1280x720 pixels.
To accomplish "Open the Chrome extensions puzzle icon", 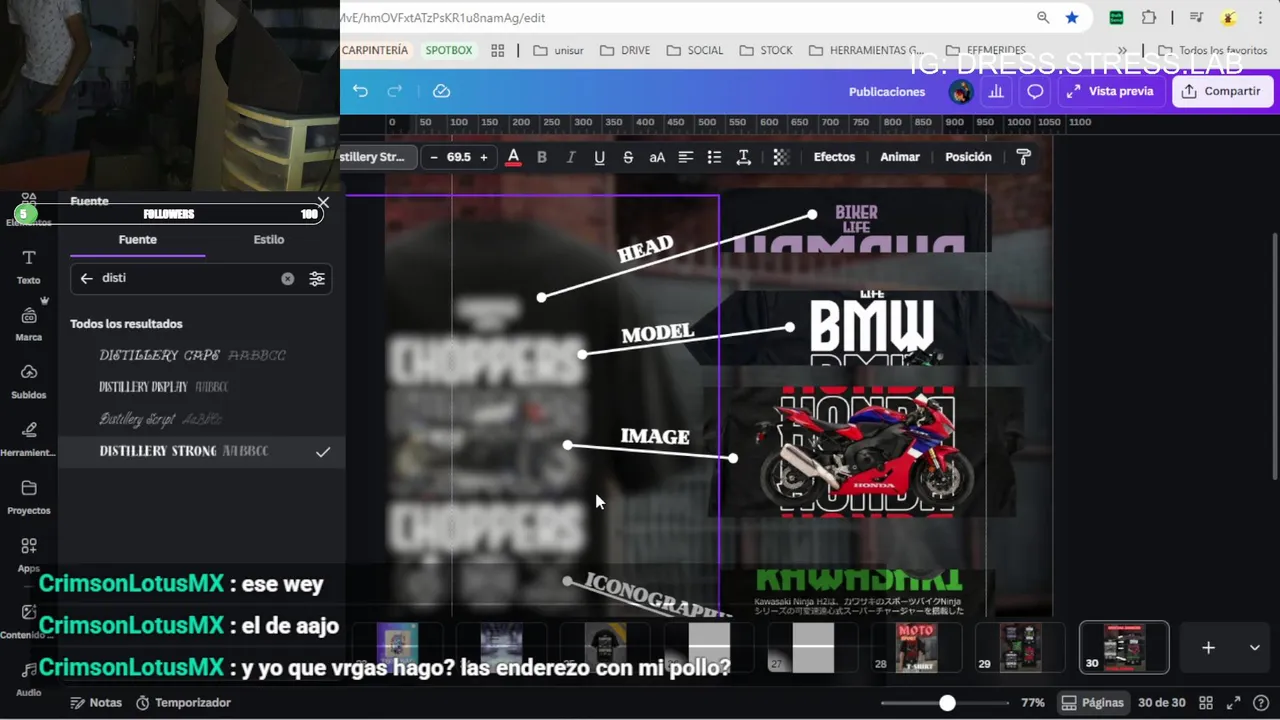I will pyautogui.click(x=1148, y=18).
